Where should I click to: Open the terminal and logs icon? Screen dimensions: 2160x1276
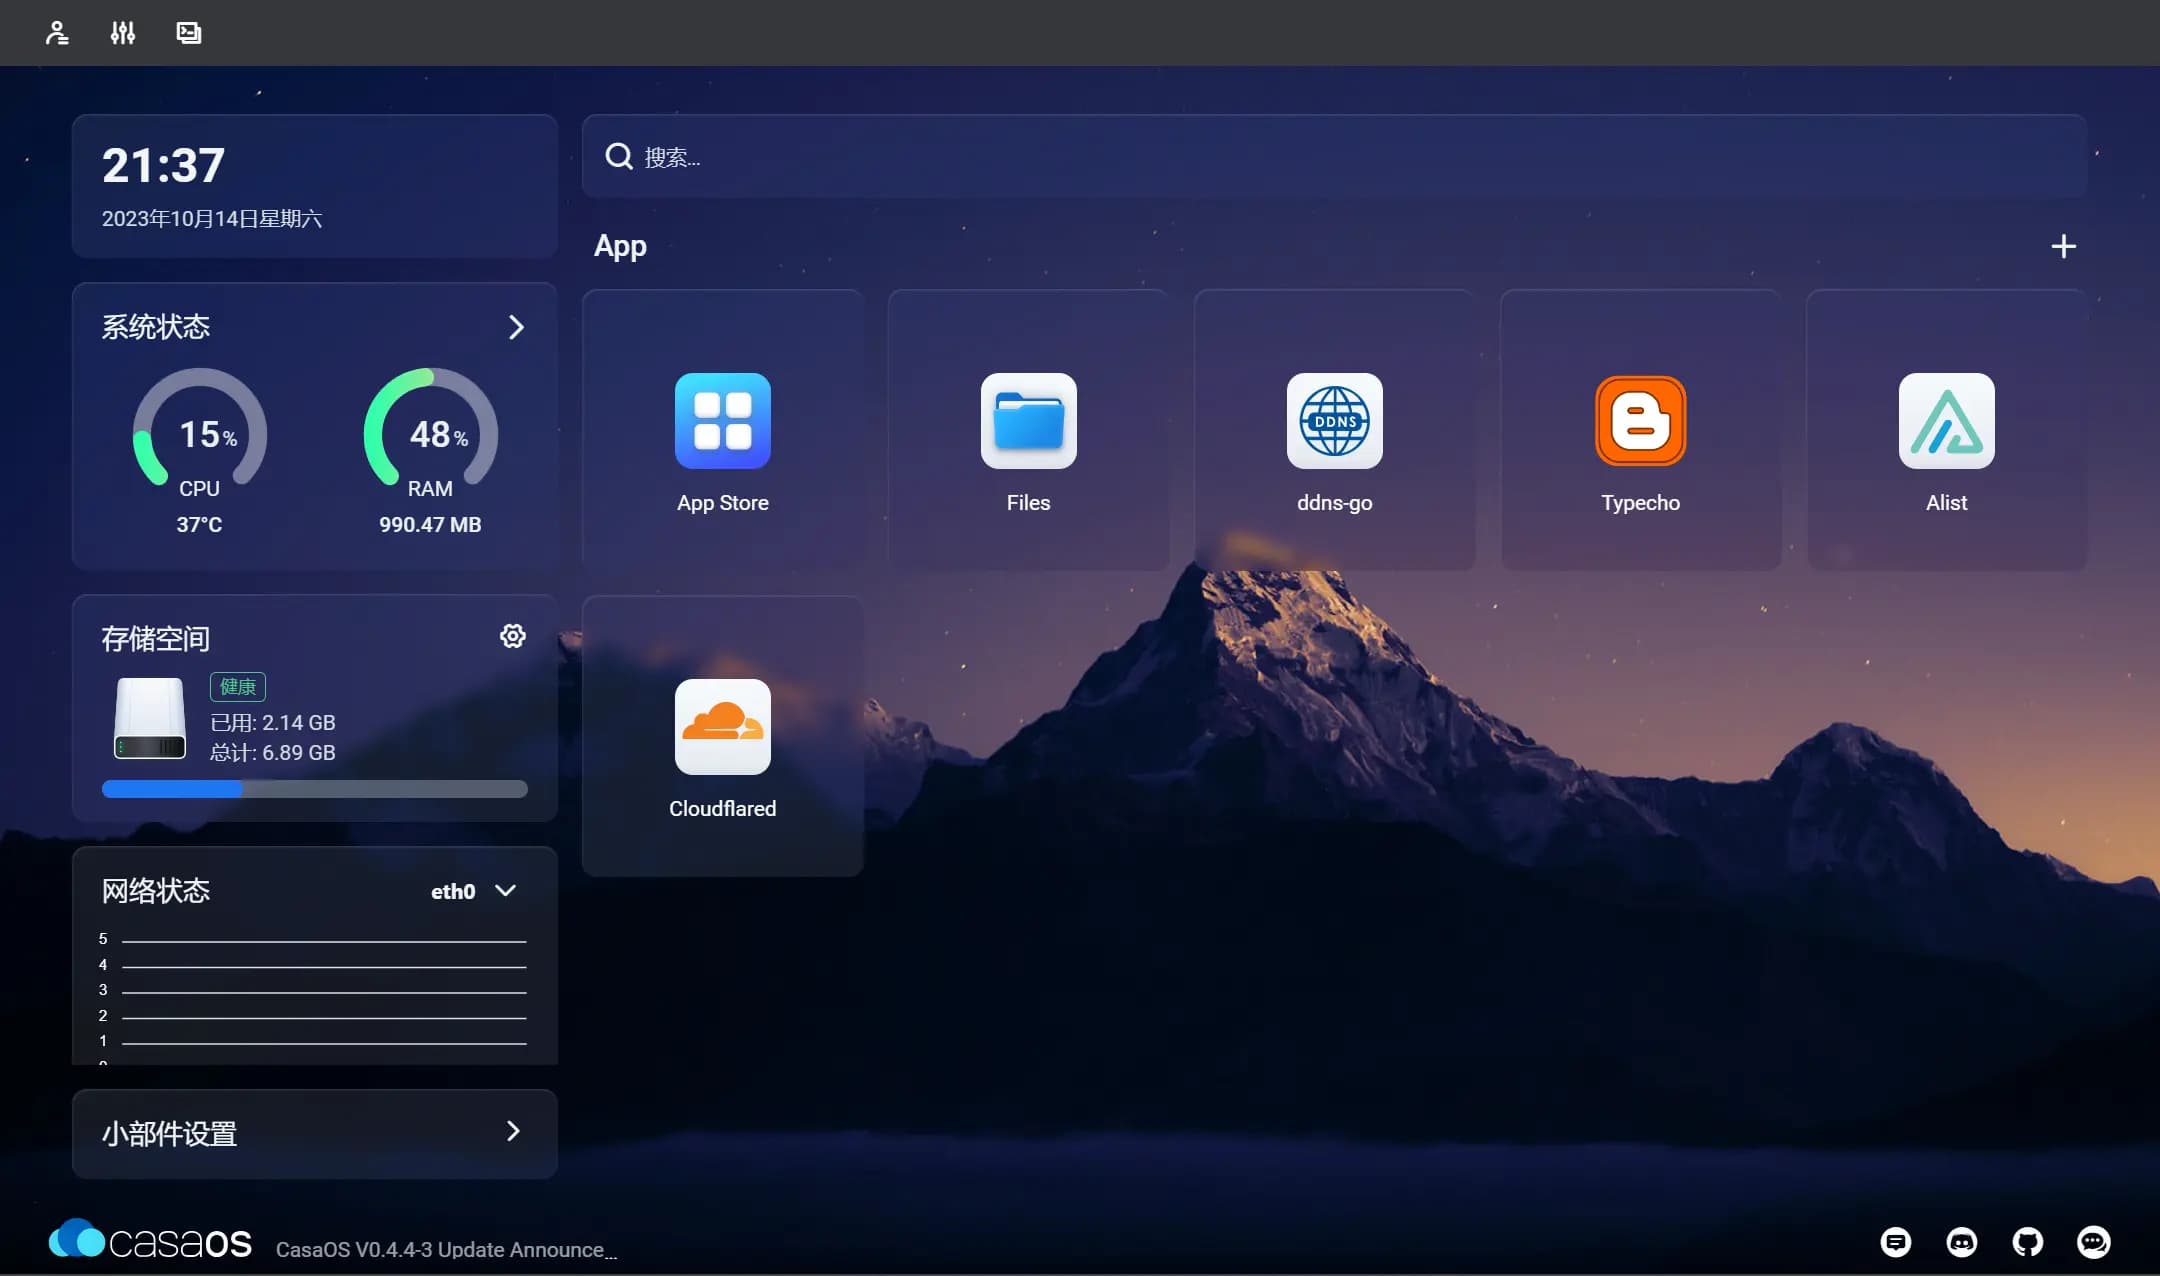[x=189, y=33]
